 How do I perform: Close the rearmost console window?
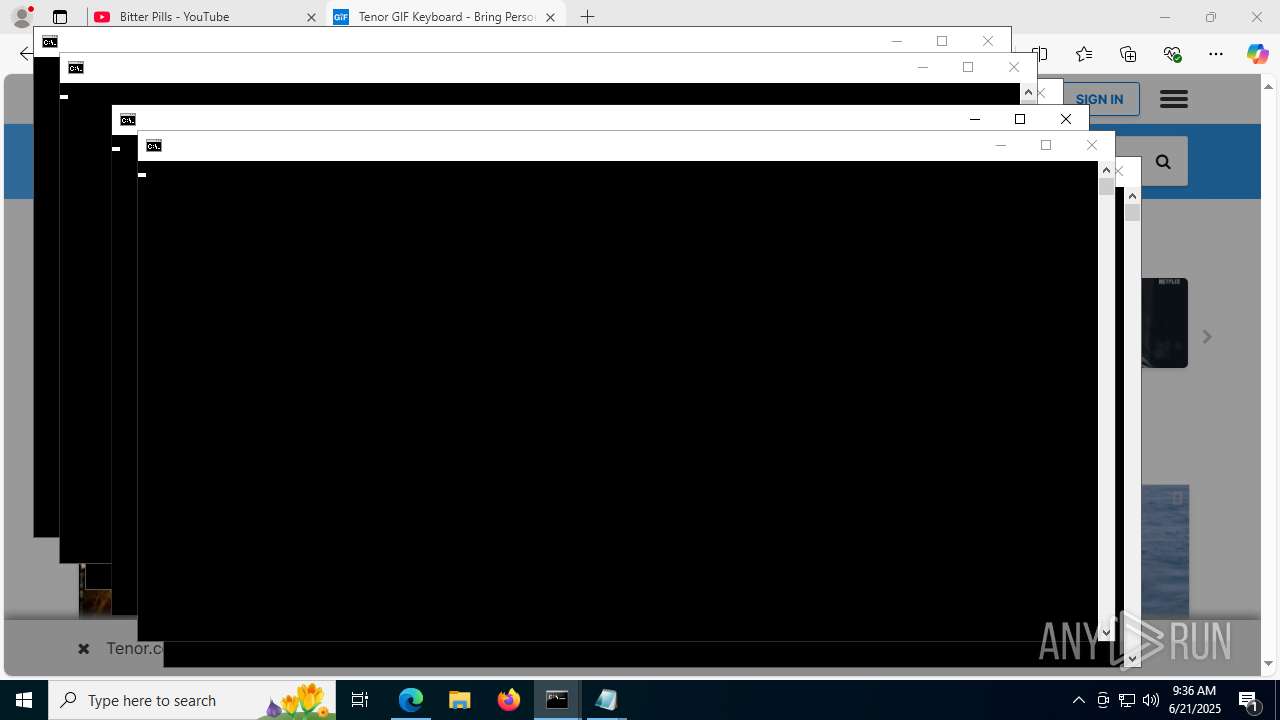(x=988, y=41)
